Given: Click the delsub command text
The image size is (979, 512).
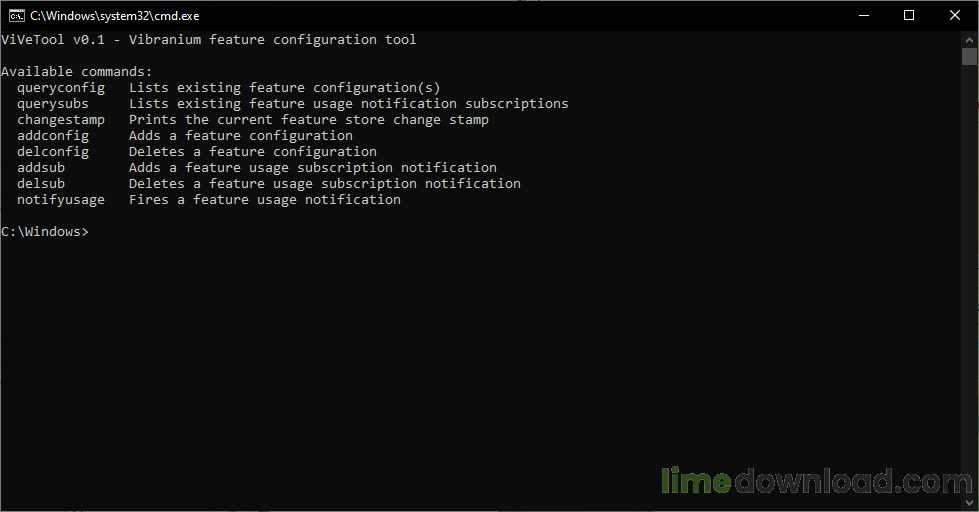Looking at the screenshot, I should 41,184.
